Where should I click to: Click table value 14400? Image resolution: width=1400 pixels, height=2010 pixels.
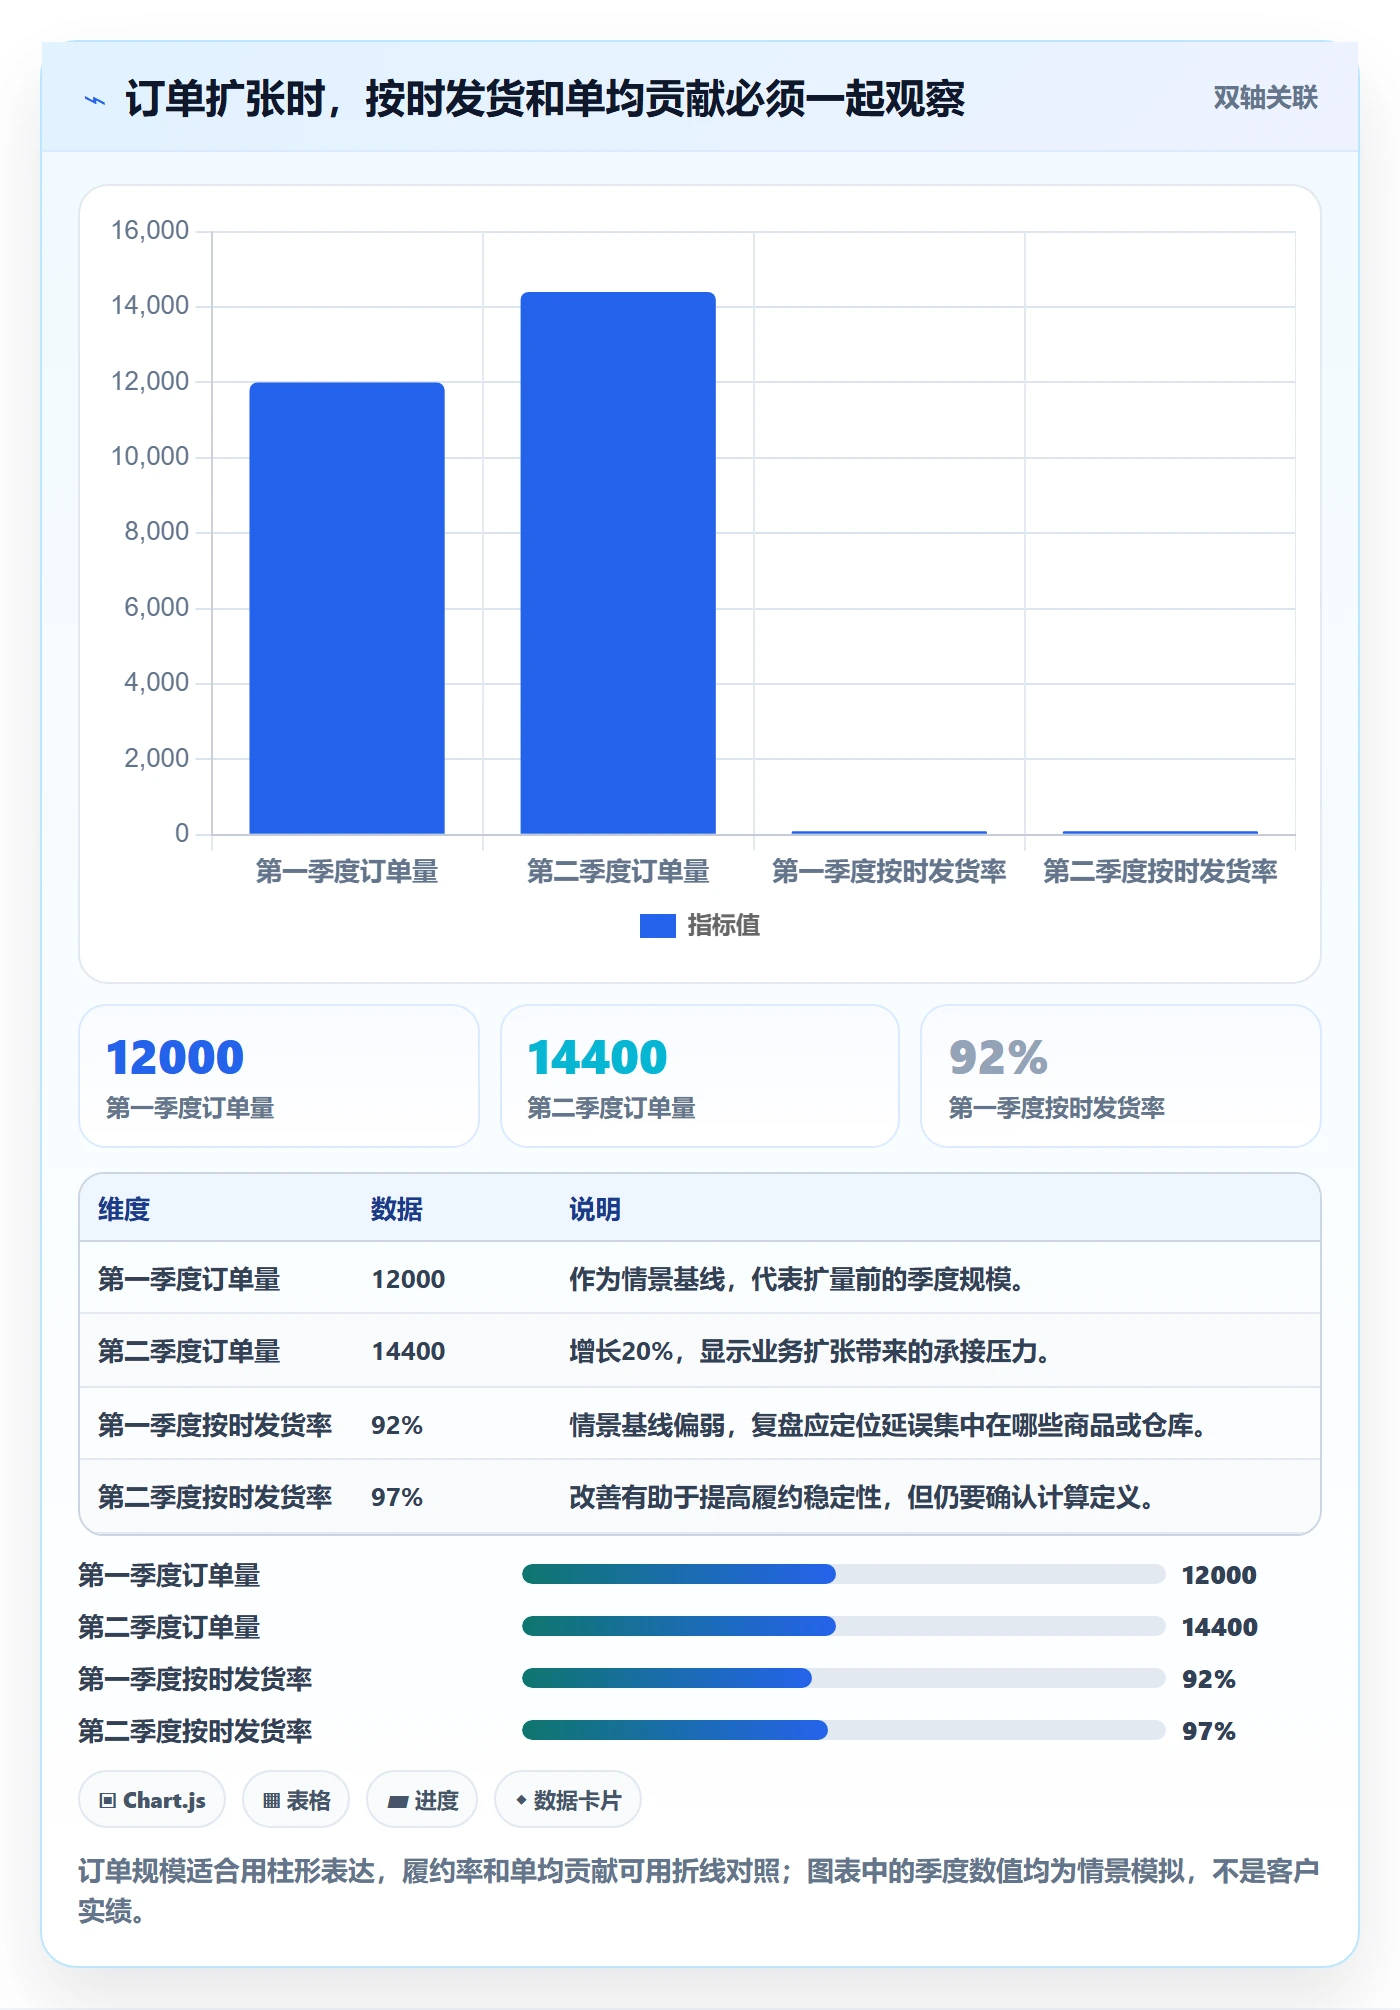click(408, 1351)
